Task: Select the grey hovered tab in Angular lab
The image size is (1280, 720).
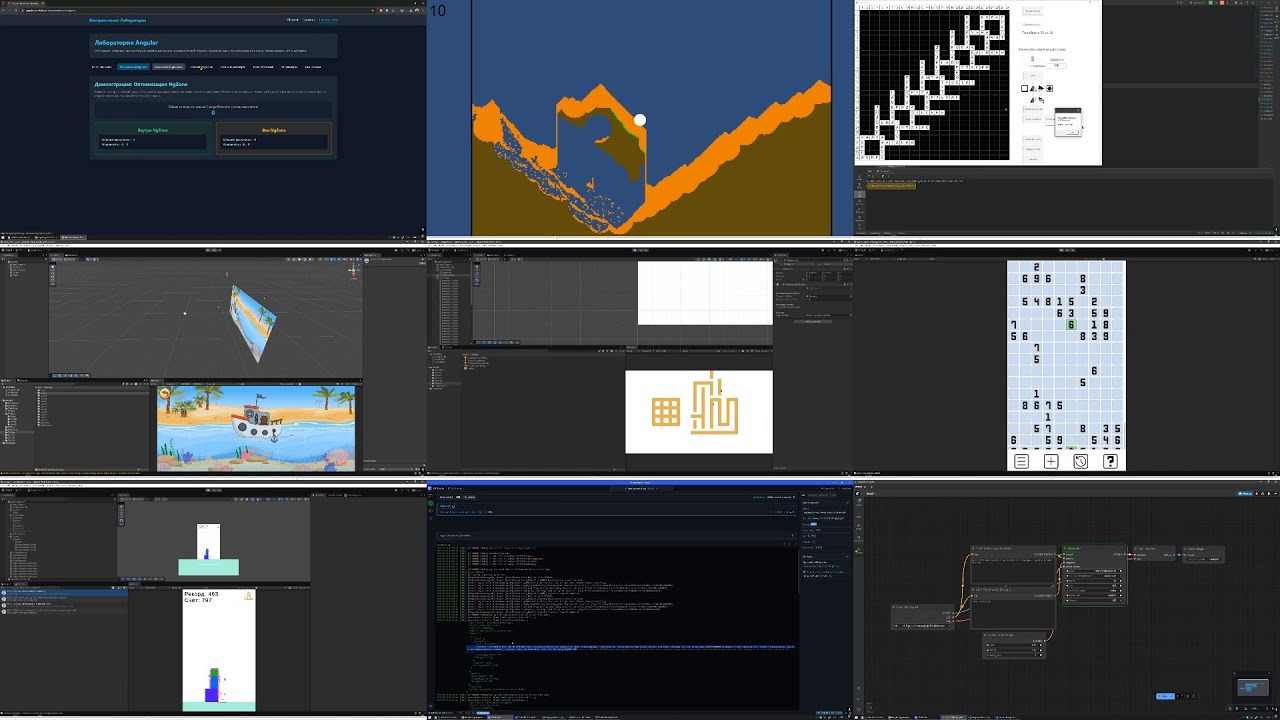Action: pyautogui.click(x=169, y=67)
